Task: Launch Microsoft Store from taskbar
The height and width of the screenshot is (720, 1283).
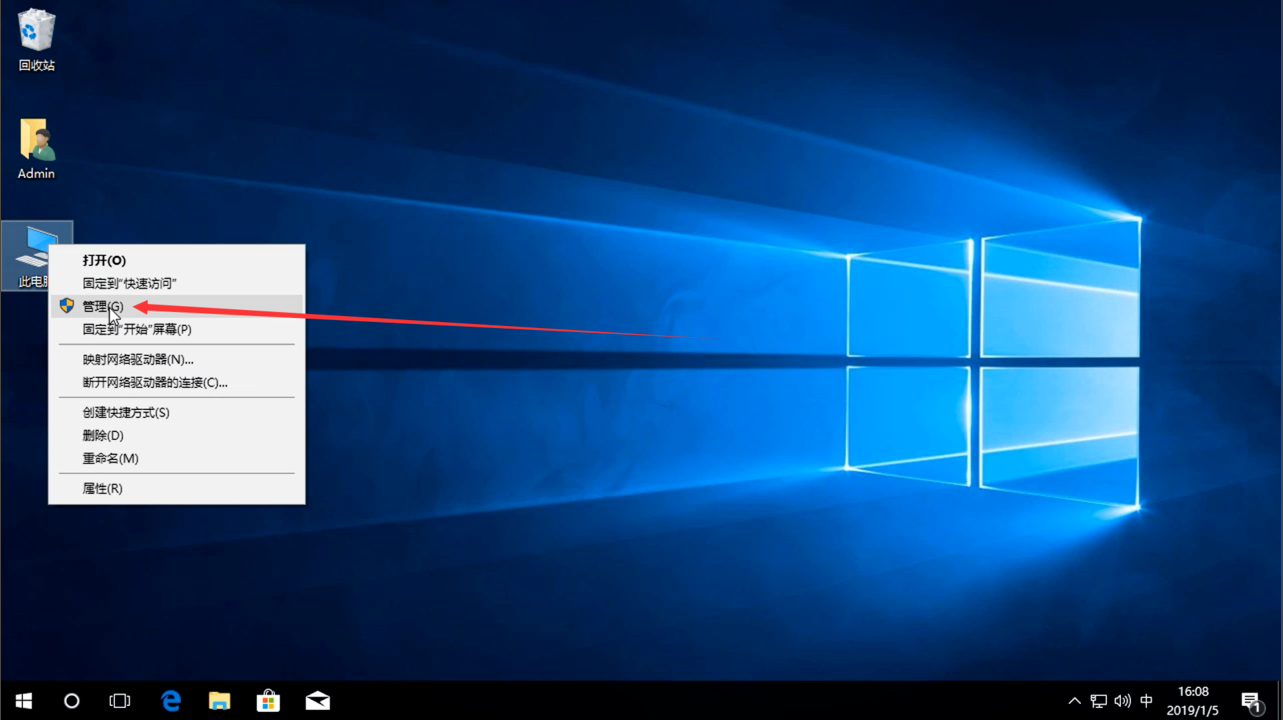Action: pyautogui.click(x=268, y=701)
